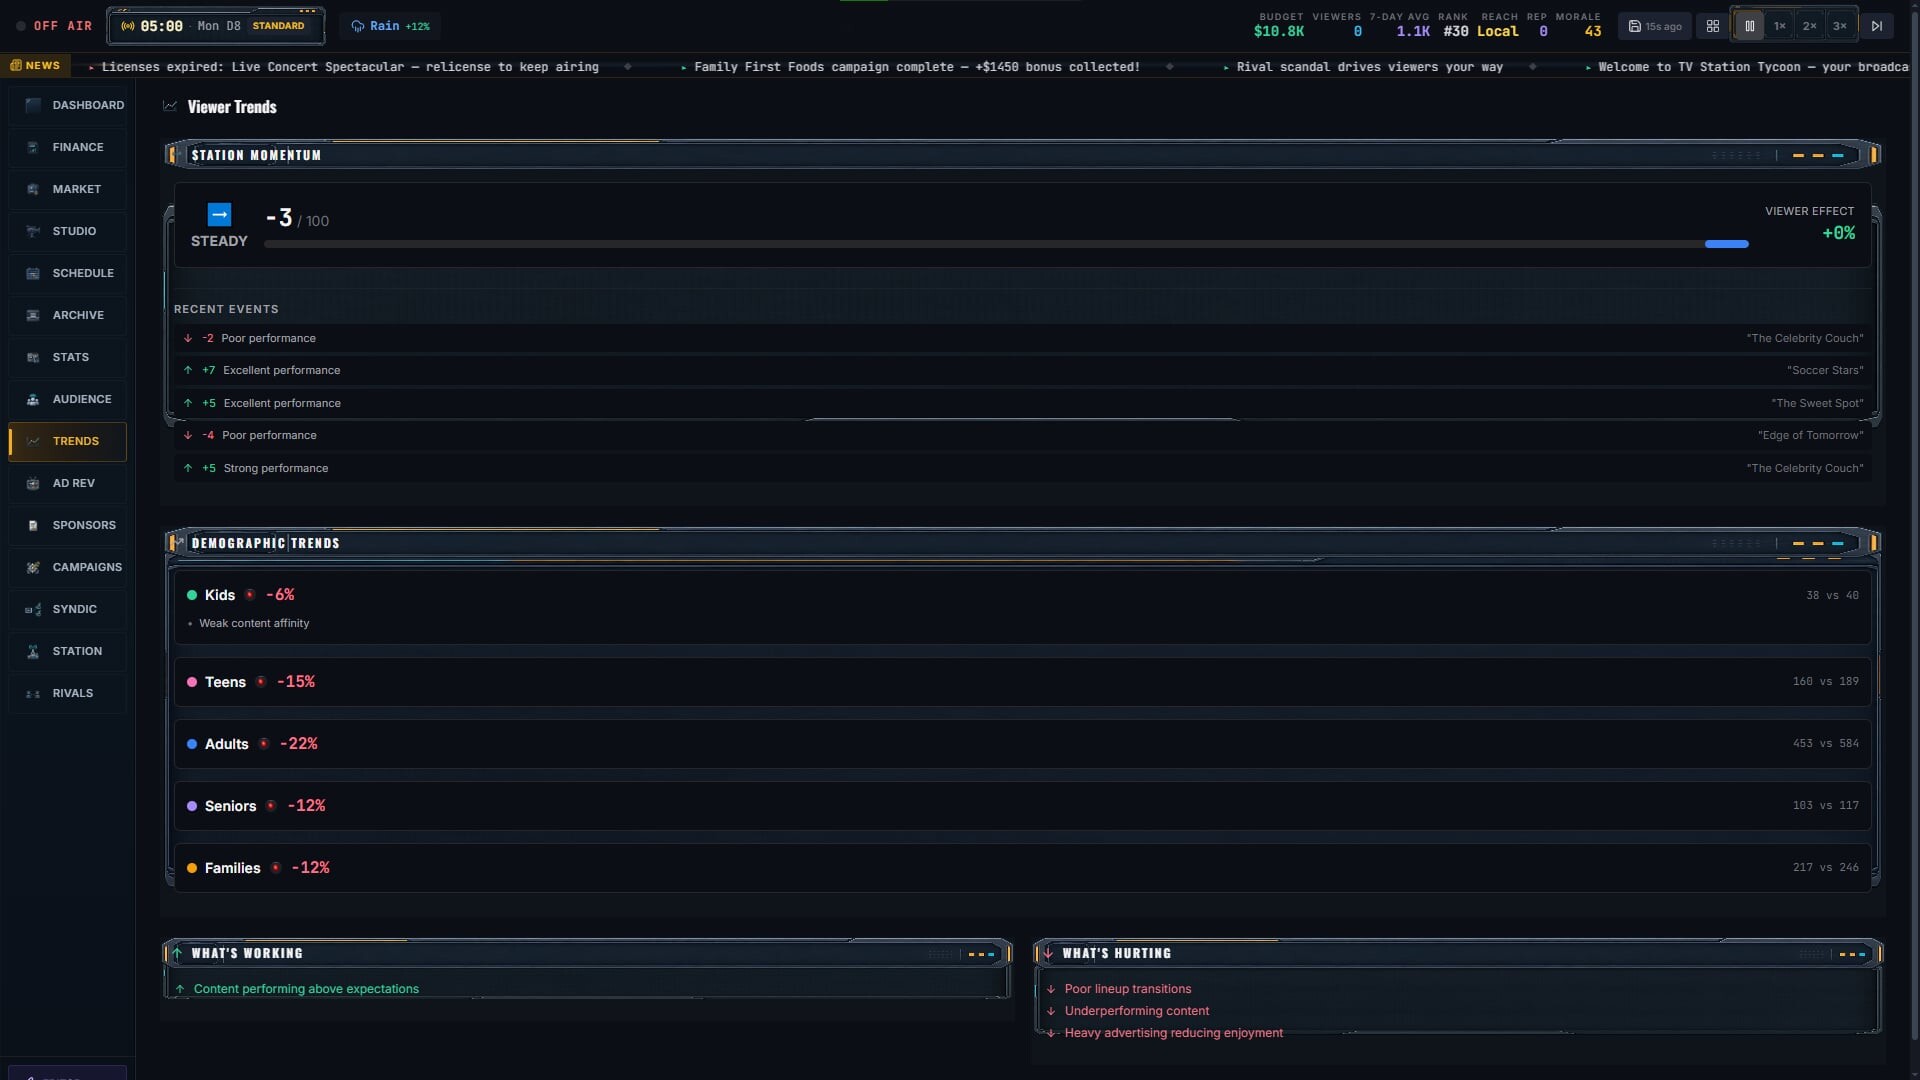Open the Market page
The width and height of the screenshot is (1920, 1080).
68,189
